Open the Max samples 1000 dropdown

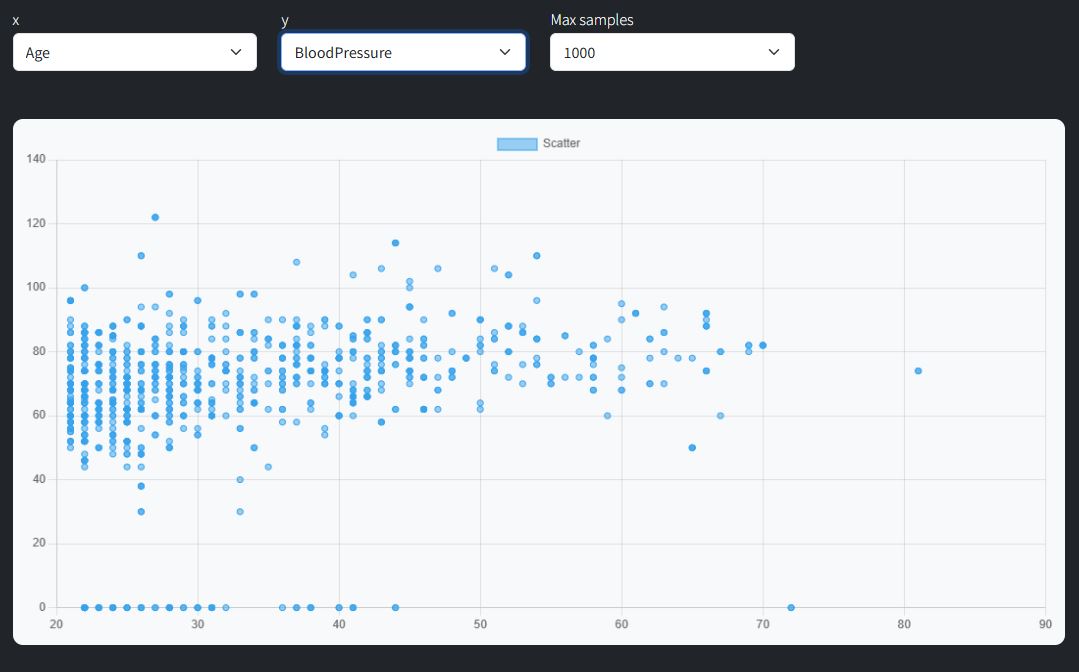(x=671, y=52)
